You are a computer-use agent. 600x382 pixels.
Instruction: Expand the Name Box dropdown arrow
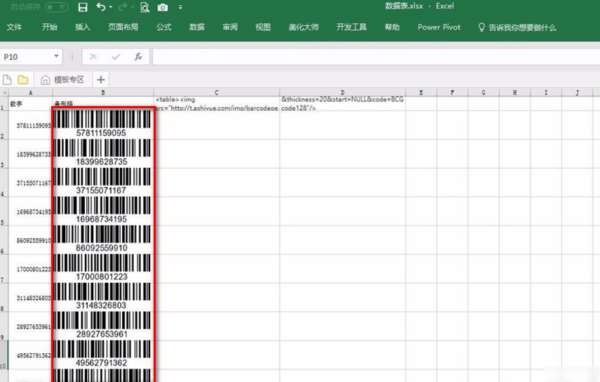click(x=56, y=56)
